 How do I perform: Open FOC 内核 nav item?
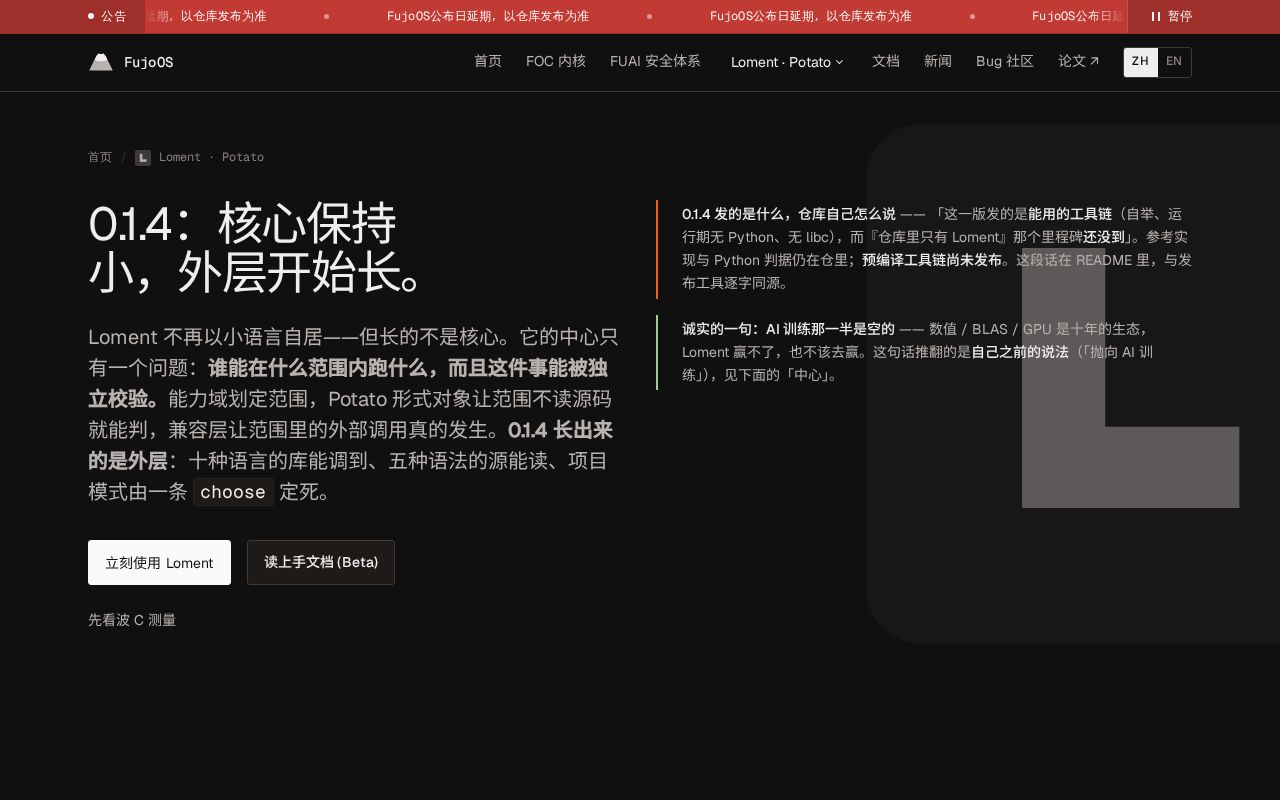click(556, 61)
